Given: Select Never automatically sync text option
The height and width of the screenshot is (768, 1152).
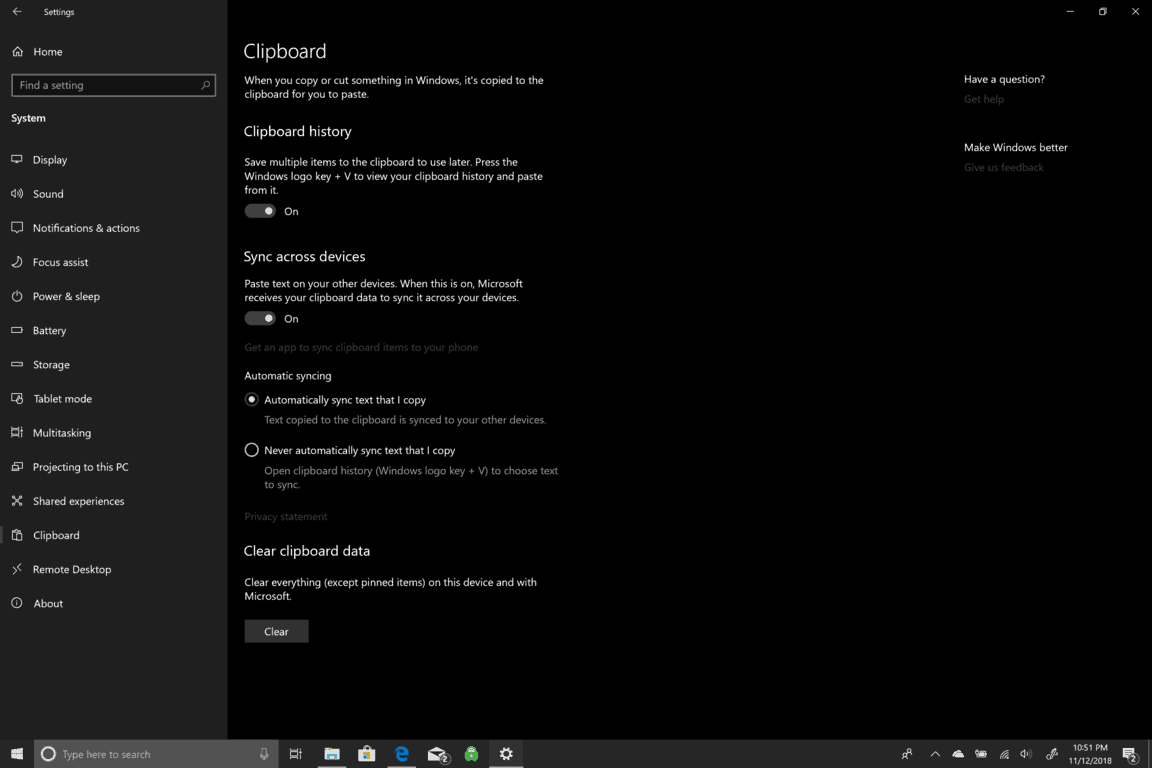Looking at the screenshot, I should pos(252,450).
